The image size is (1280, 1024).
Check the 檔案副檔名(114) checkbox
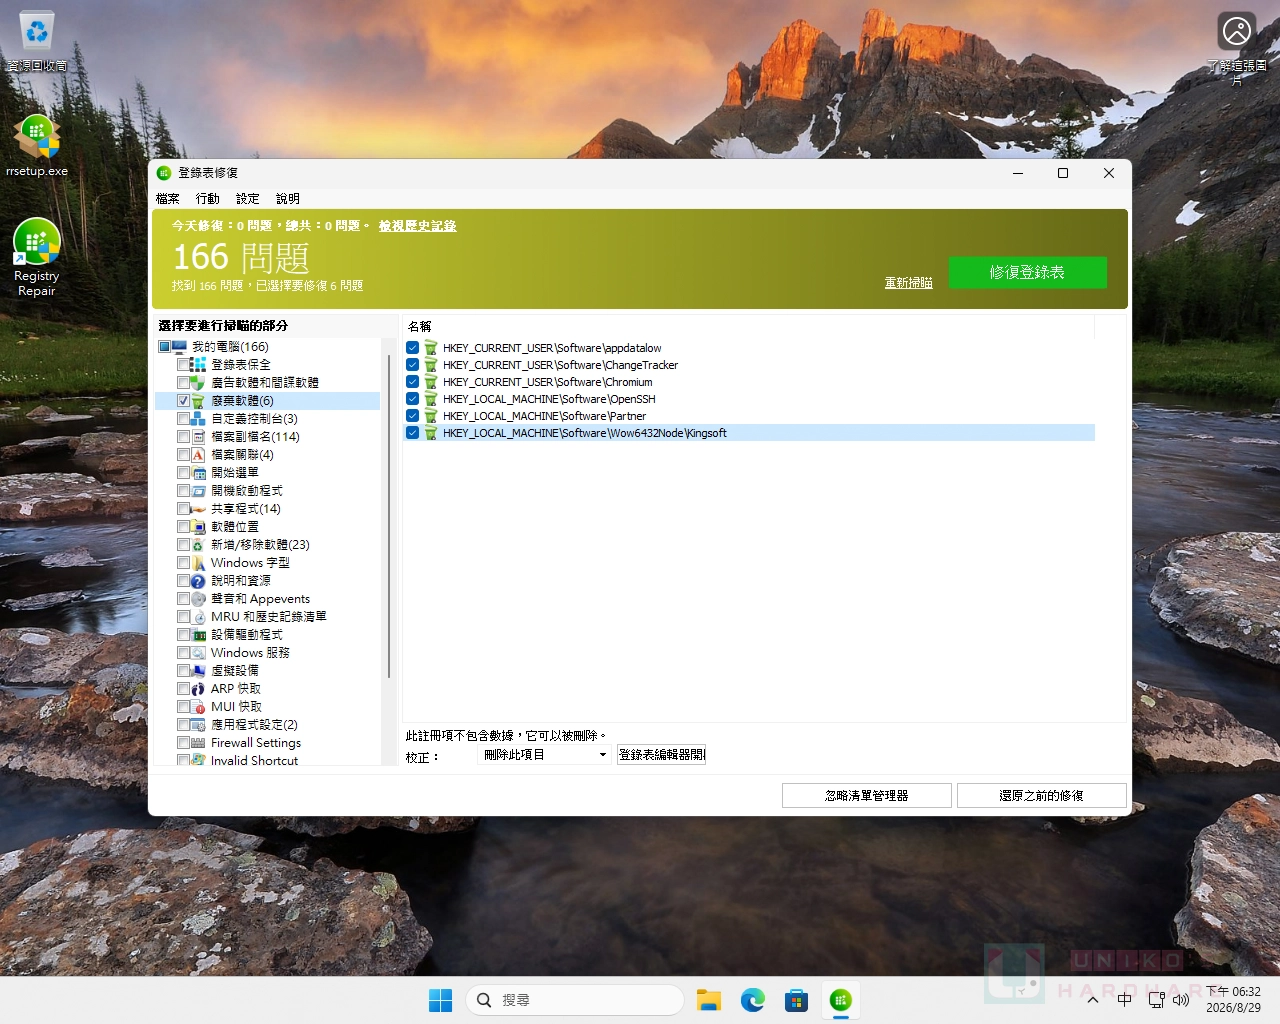click(183, 436)
